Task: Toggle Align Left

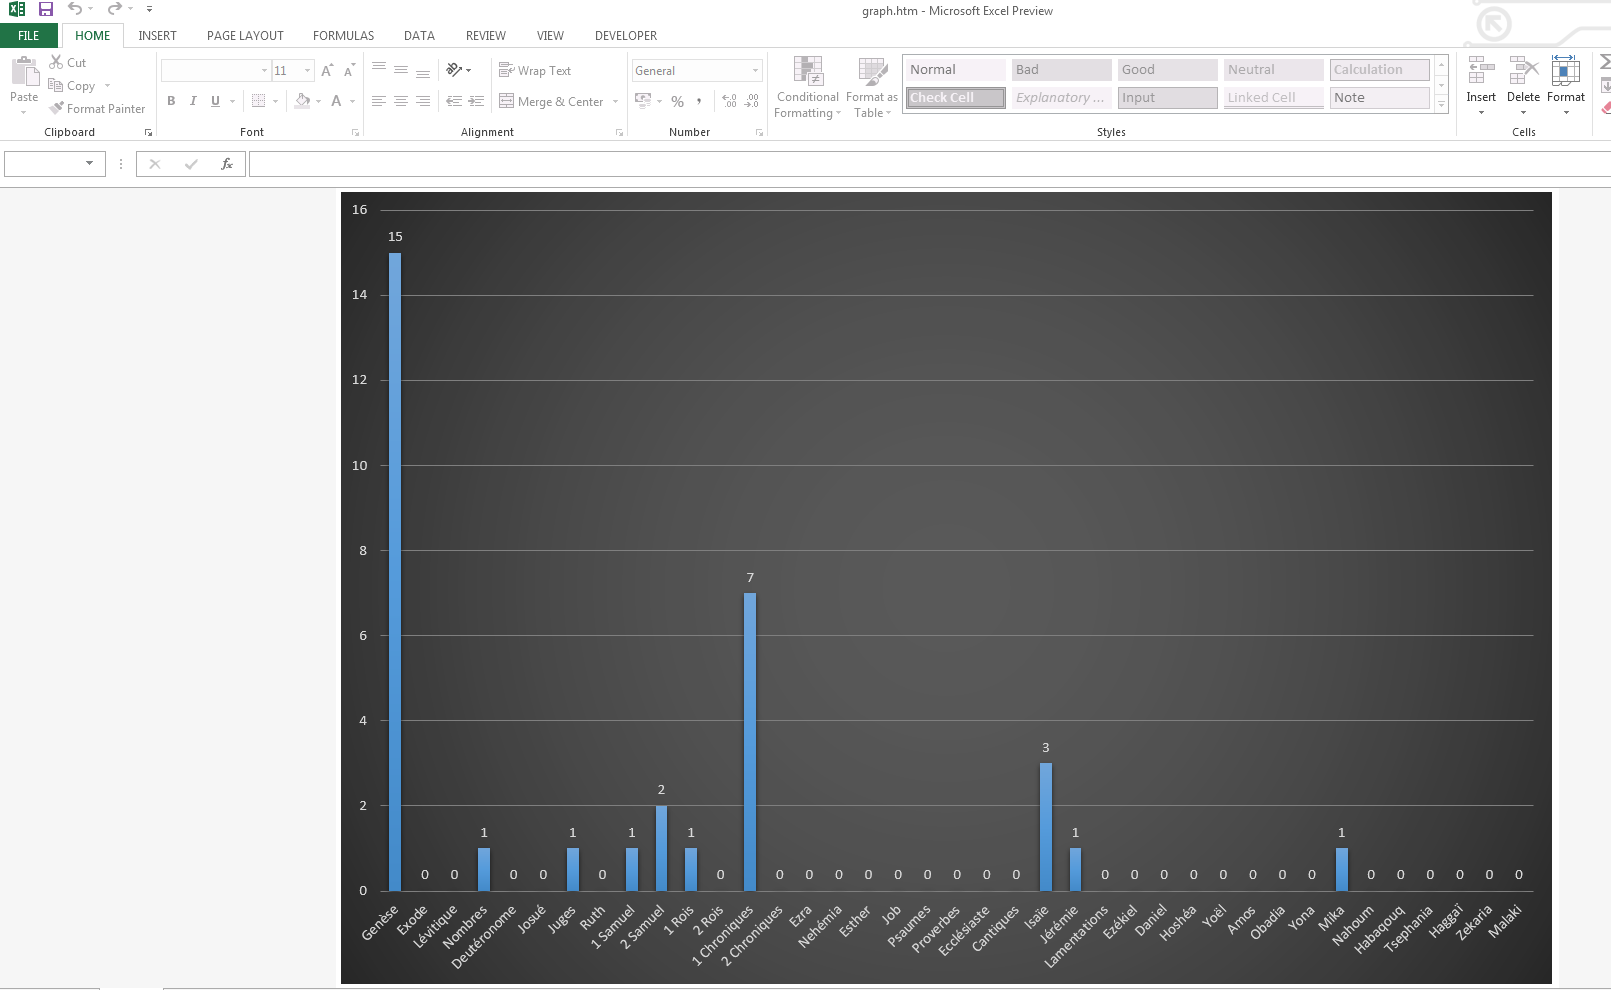Action: (379, 101)
